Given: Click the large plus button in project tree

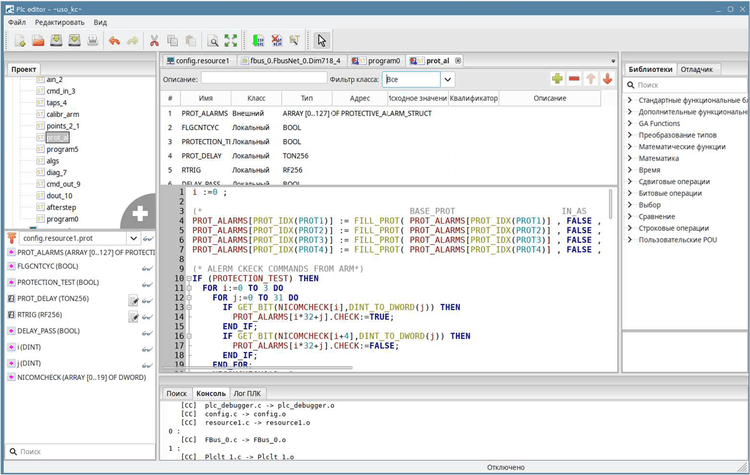Looking at the screenshot, I should click(140, 213).
